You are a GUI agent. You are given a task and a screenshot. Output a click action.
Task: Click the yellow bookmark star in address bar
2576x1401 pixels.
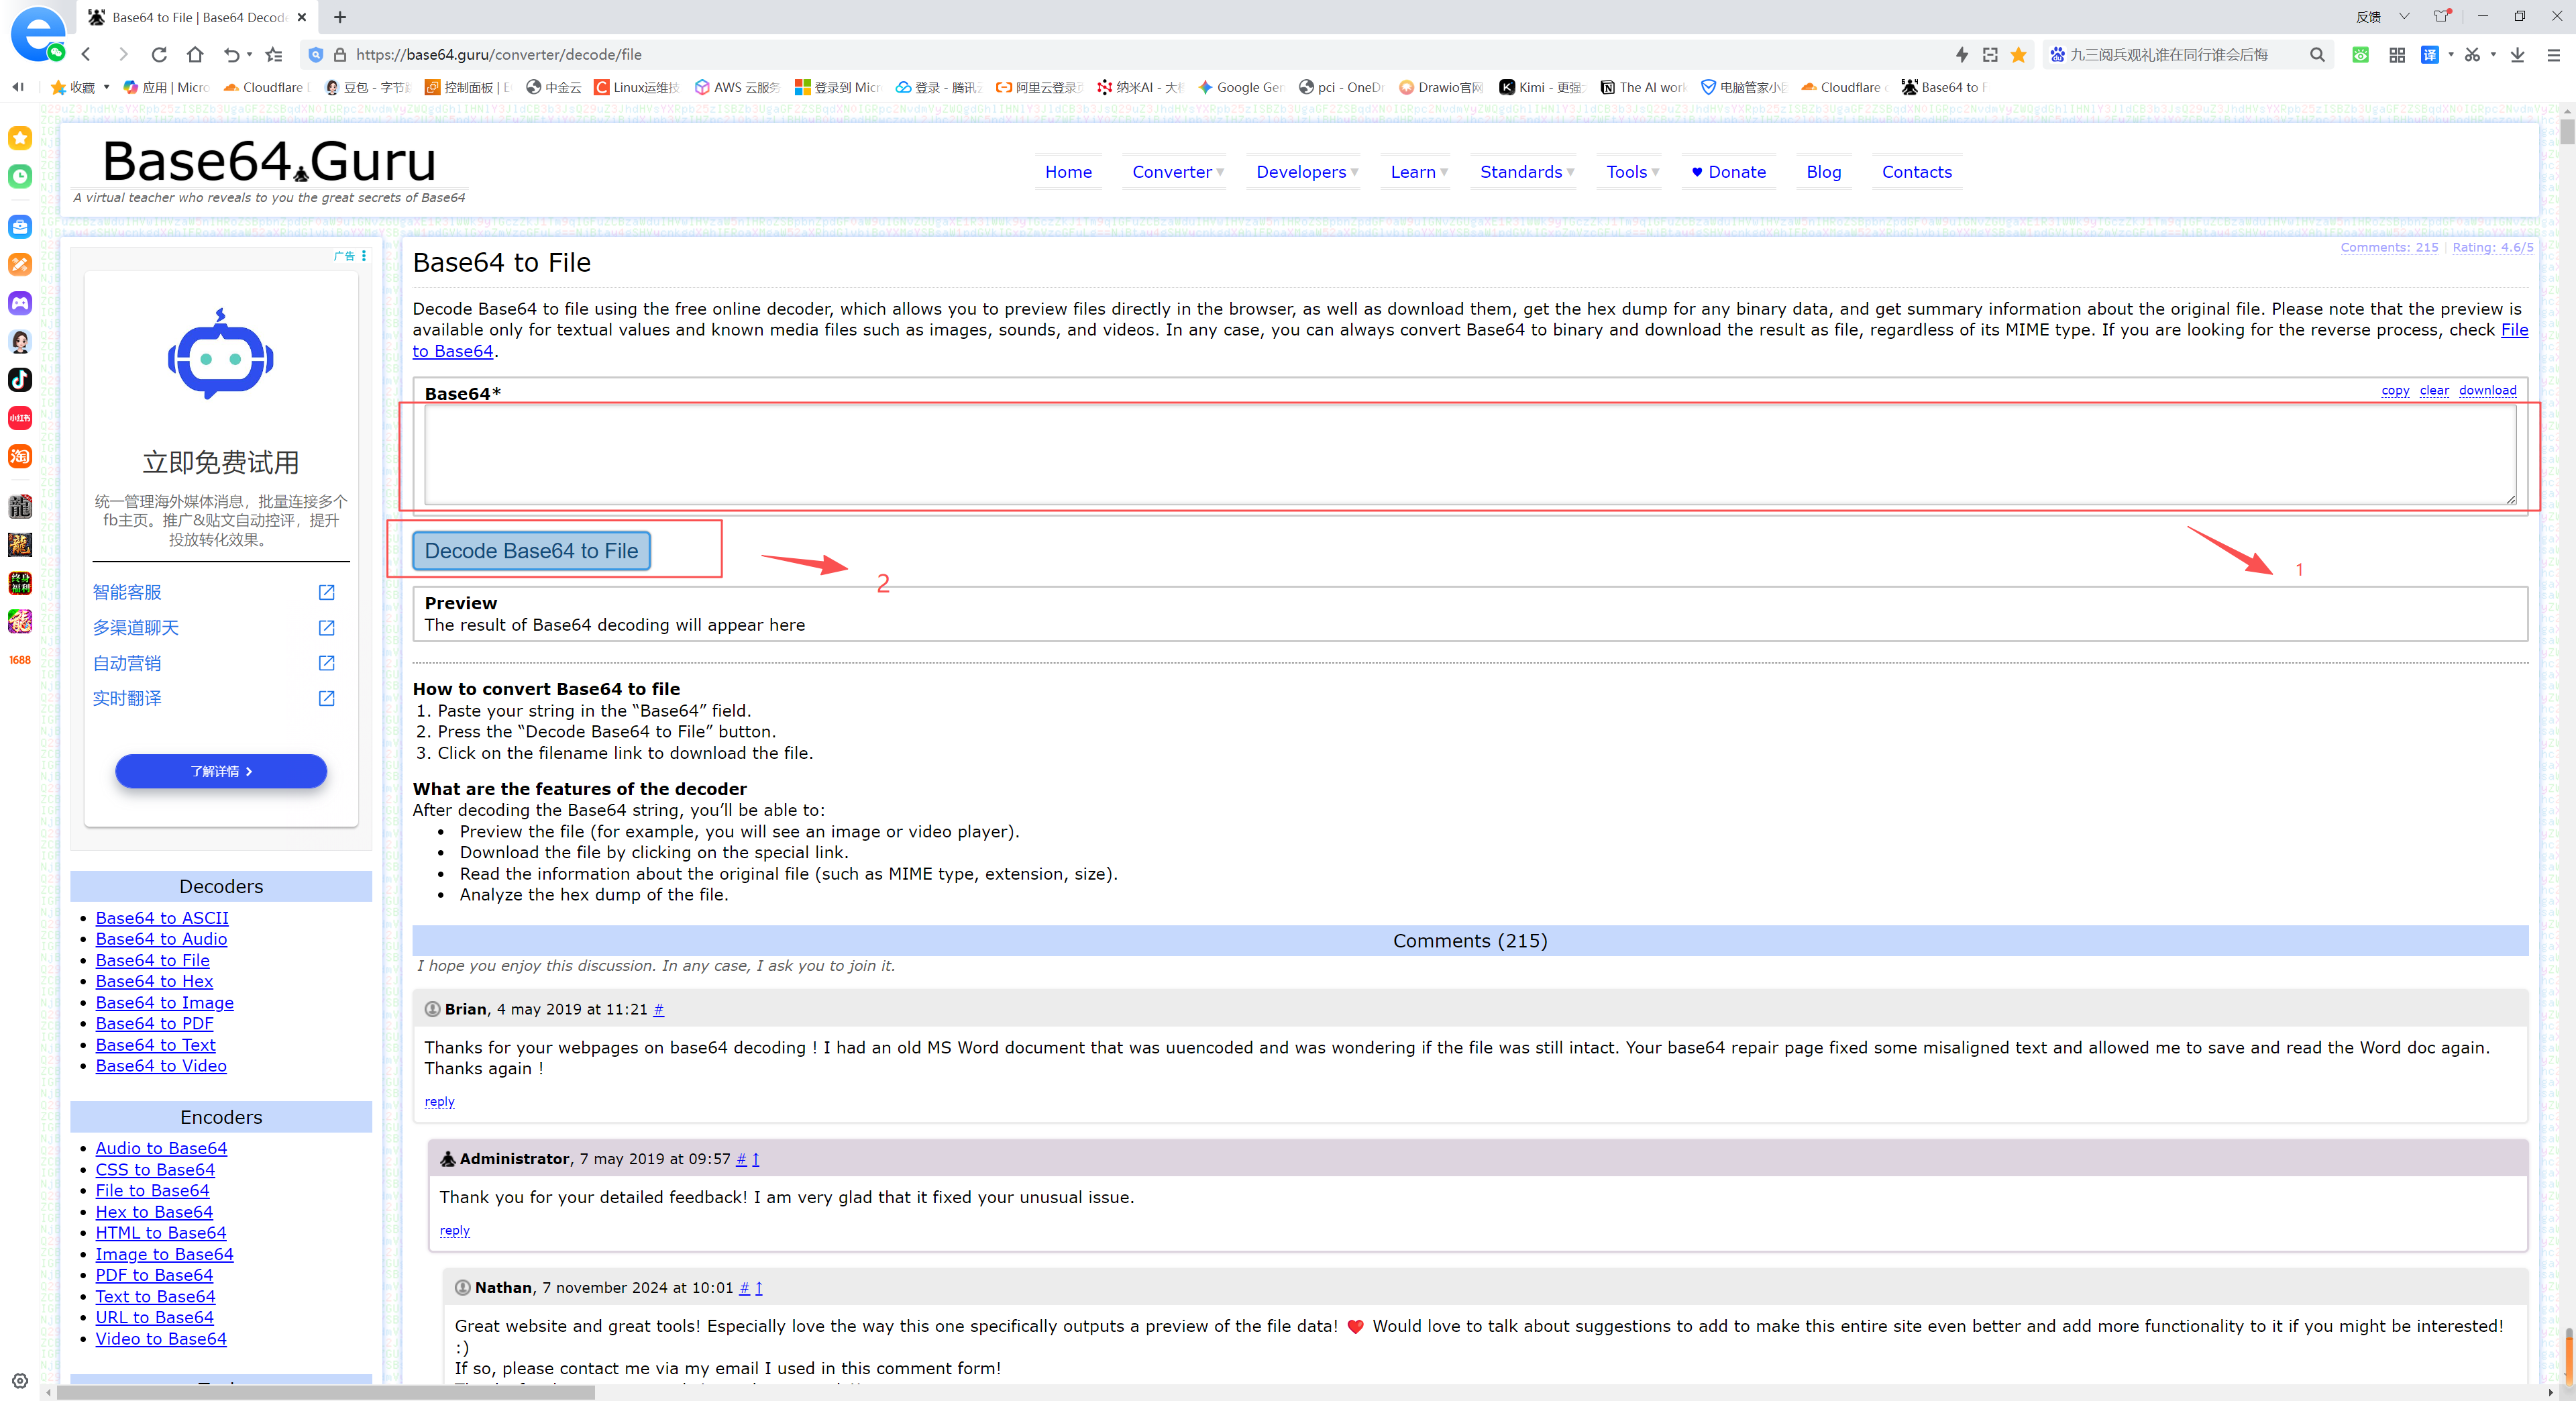click(x=2018, y=55)
